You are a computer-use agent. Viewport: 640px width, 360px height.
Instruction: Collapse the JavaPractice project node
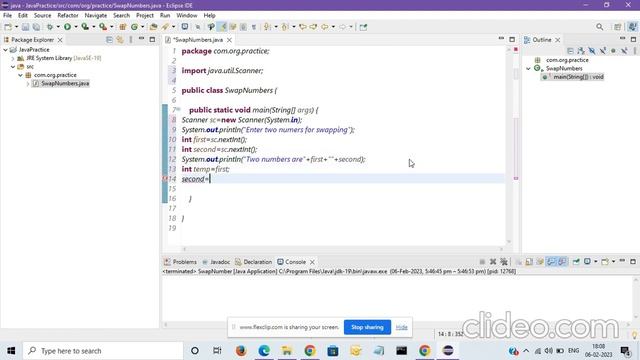click(5, 50)
